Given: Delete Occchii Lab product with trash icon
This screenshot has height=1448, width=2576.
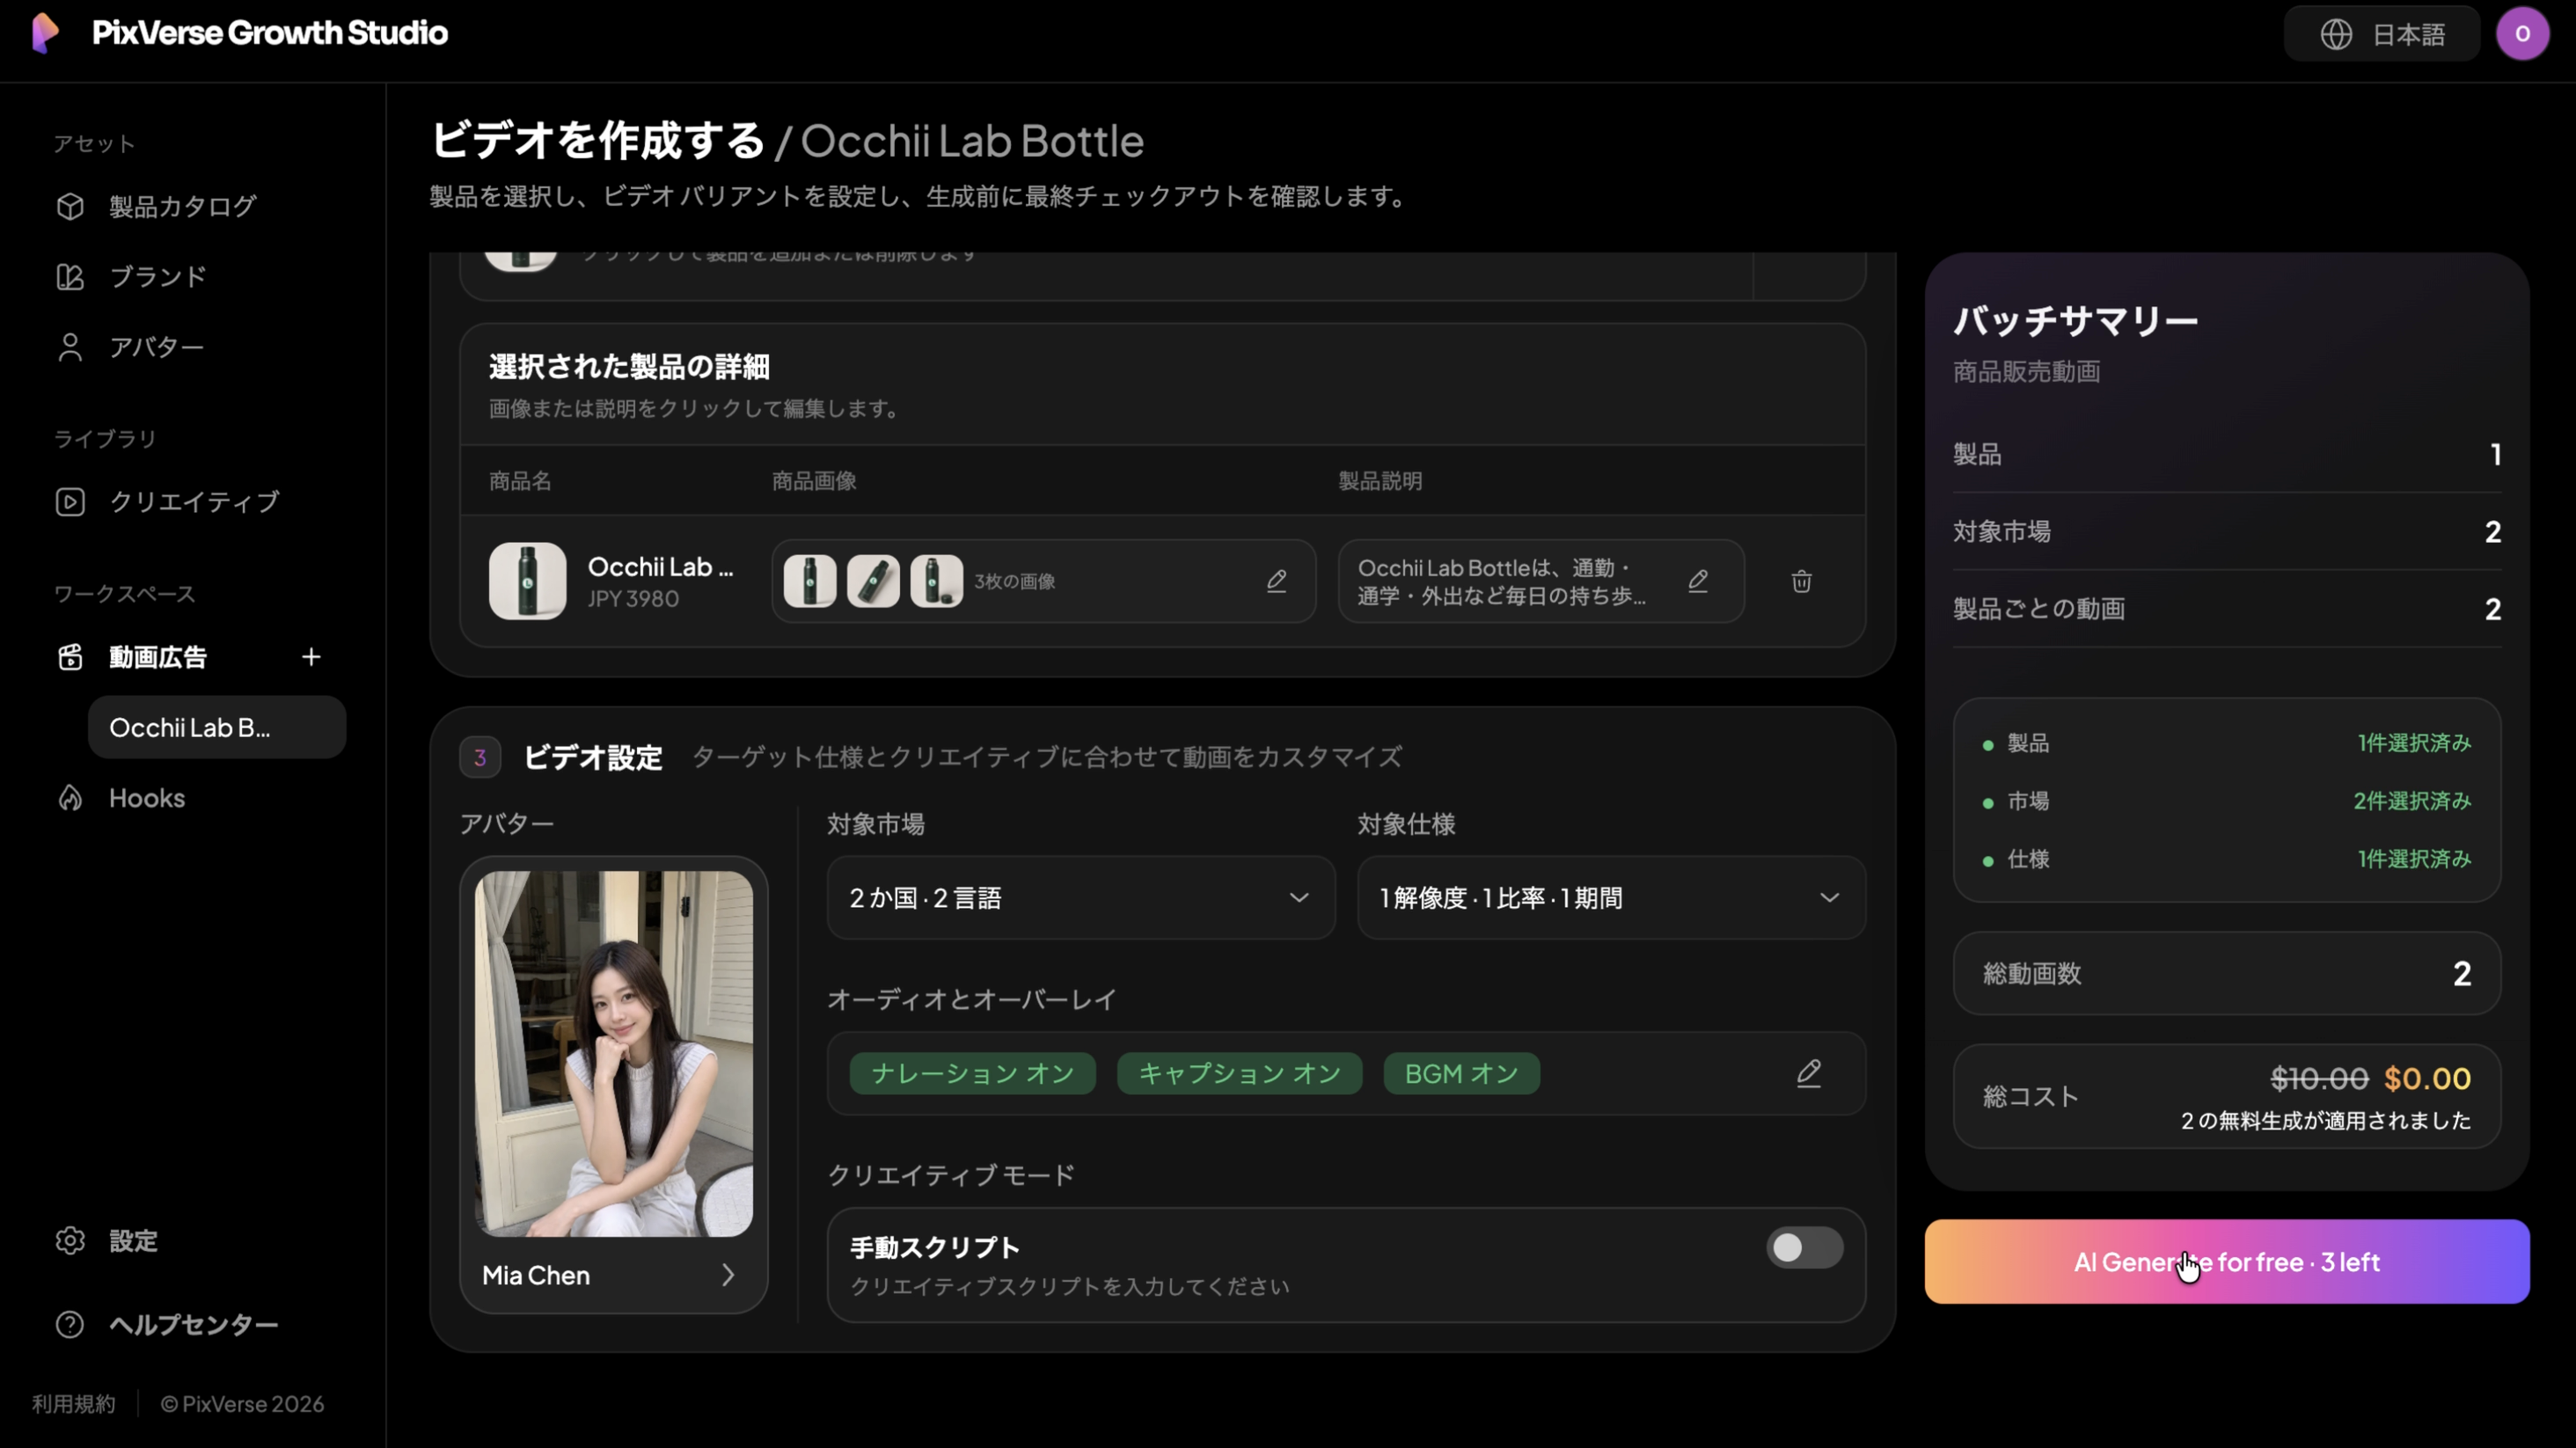Looking at the screenshot, I should click(1801, 581).
